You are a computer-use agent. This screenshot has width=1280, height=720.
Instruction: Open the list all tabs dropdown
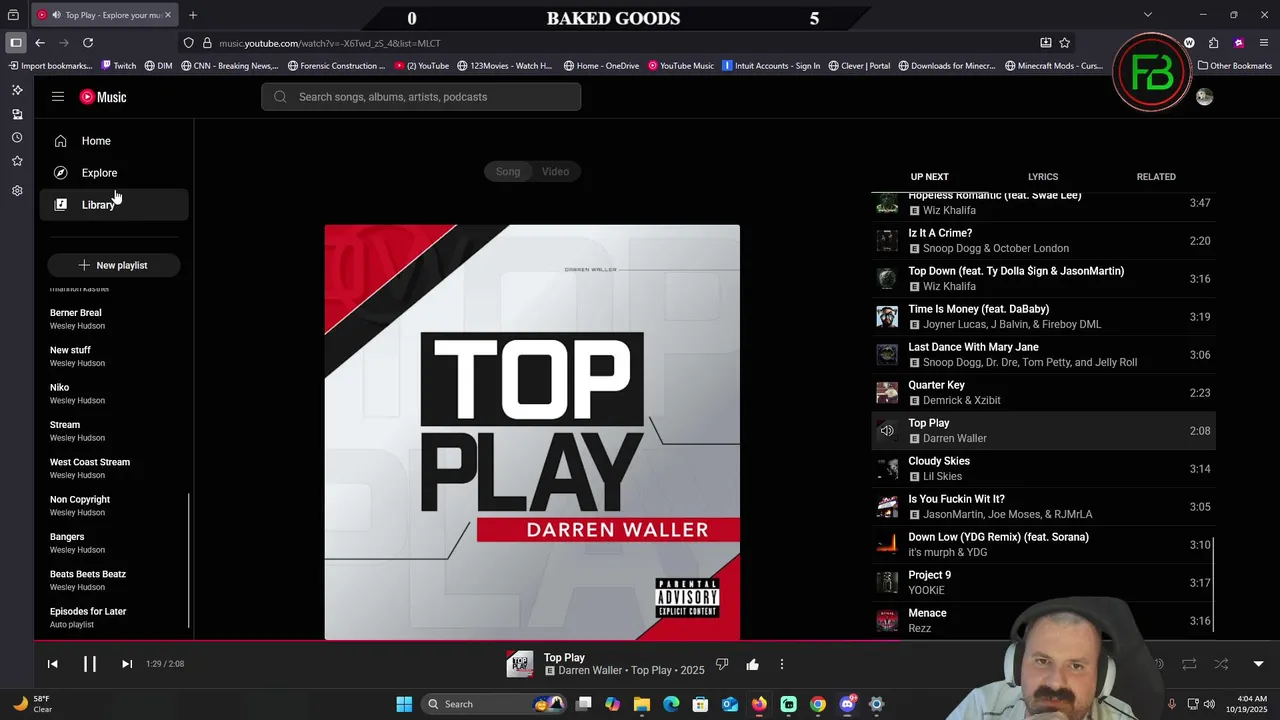[x=1148, y=15]
